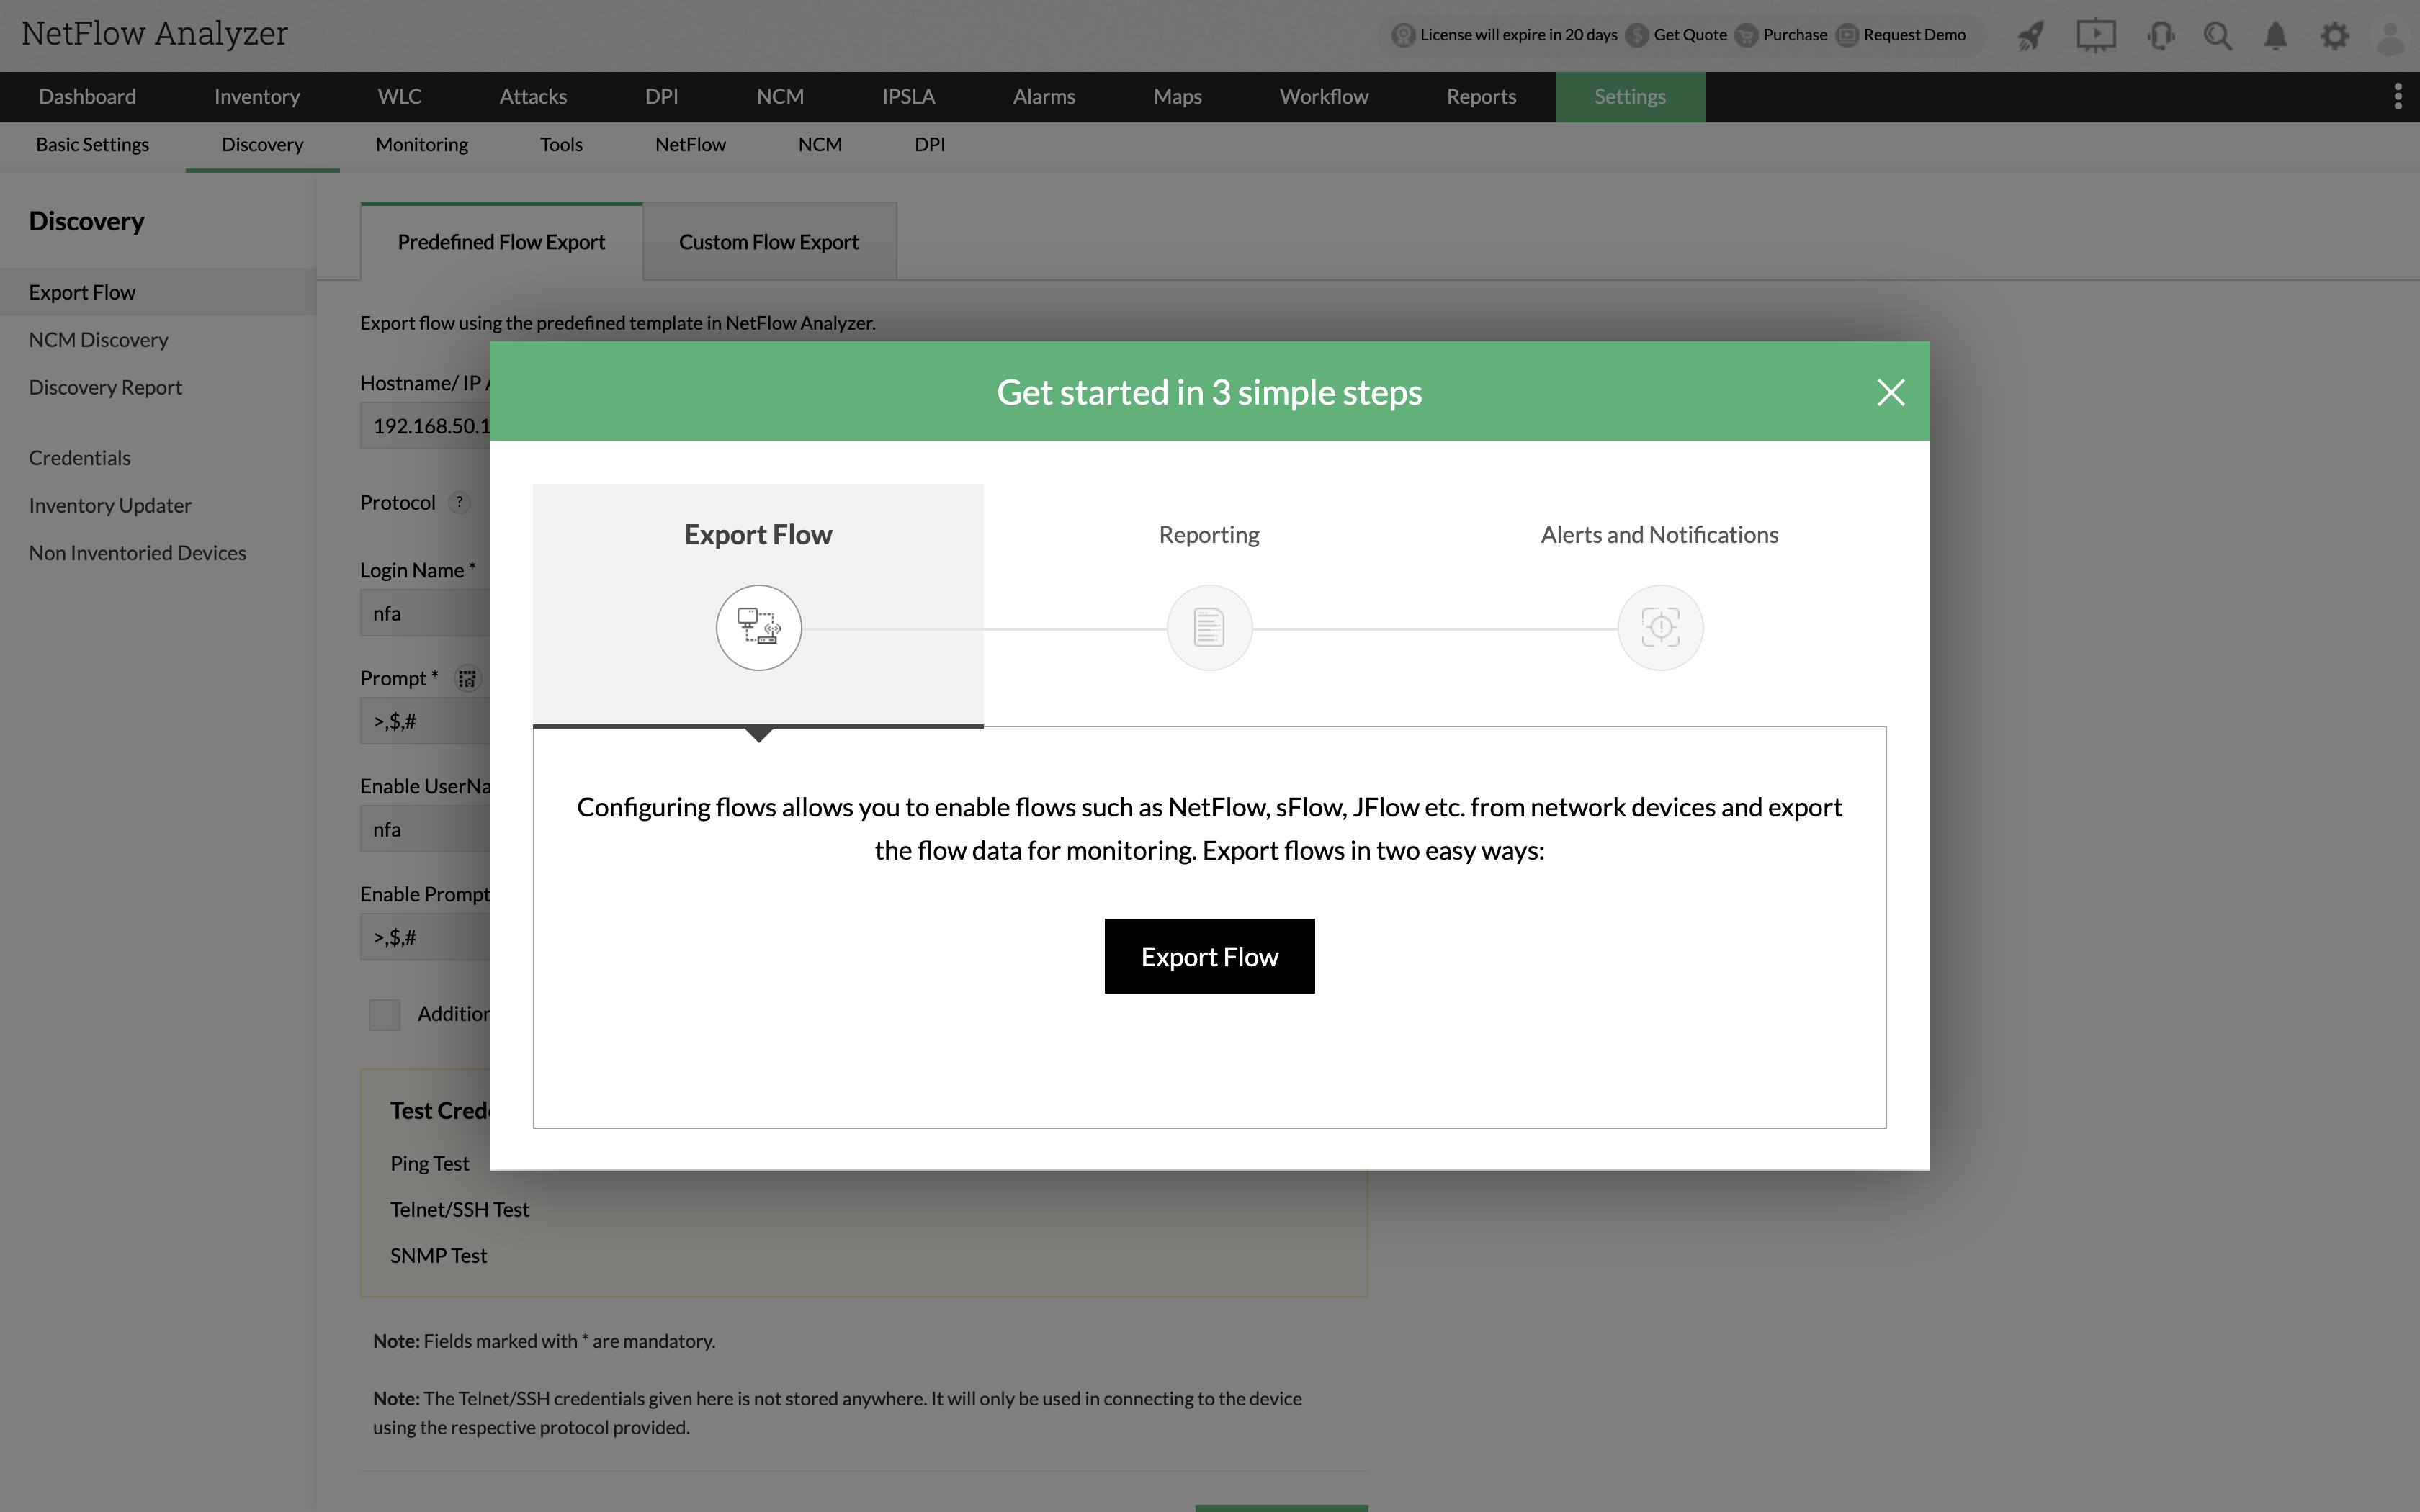Viewport: 2420px width, 1512px height.
Task: Select the Reporting step document icon
Action: (x=1209, y=628)
